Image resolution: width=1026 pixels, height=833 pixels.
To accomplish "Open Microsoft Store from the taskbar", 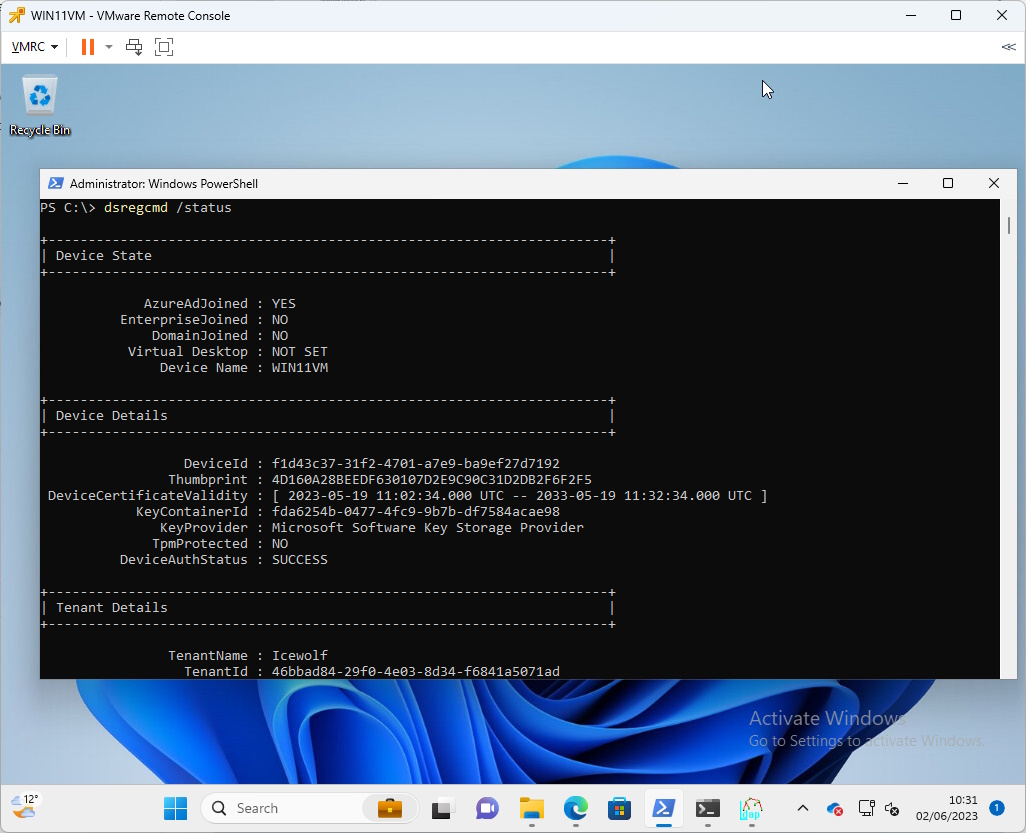I will click(619, 809).
